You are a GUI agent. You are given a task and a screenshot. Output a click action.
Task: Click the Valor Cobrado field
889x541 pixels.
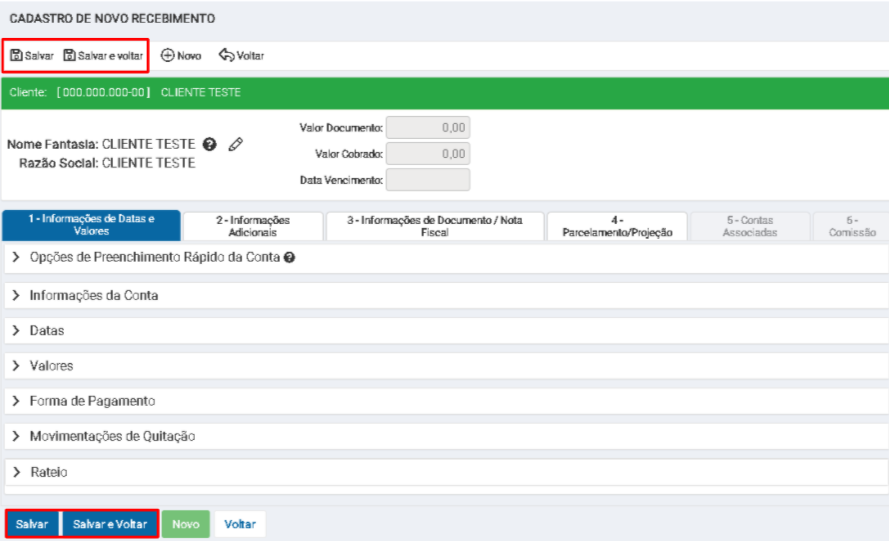(428, 154)
